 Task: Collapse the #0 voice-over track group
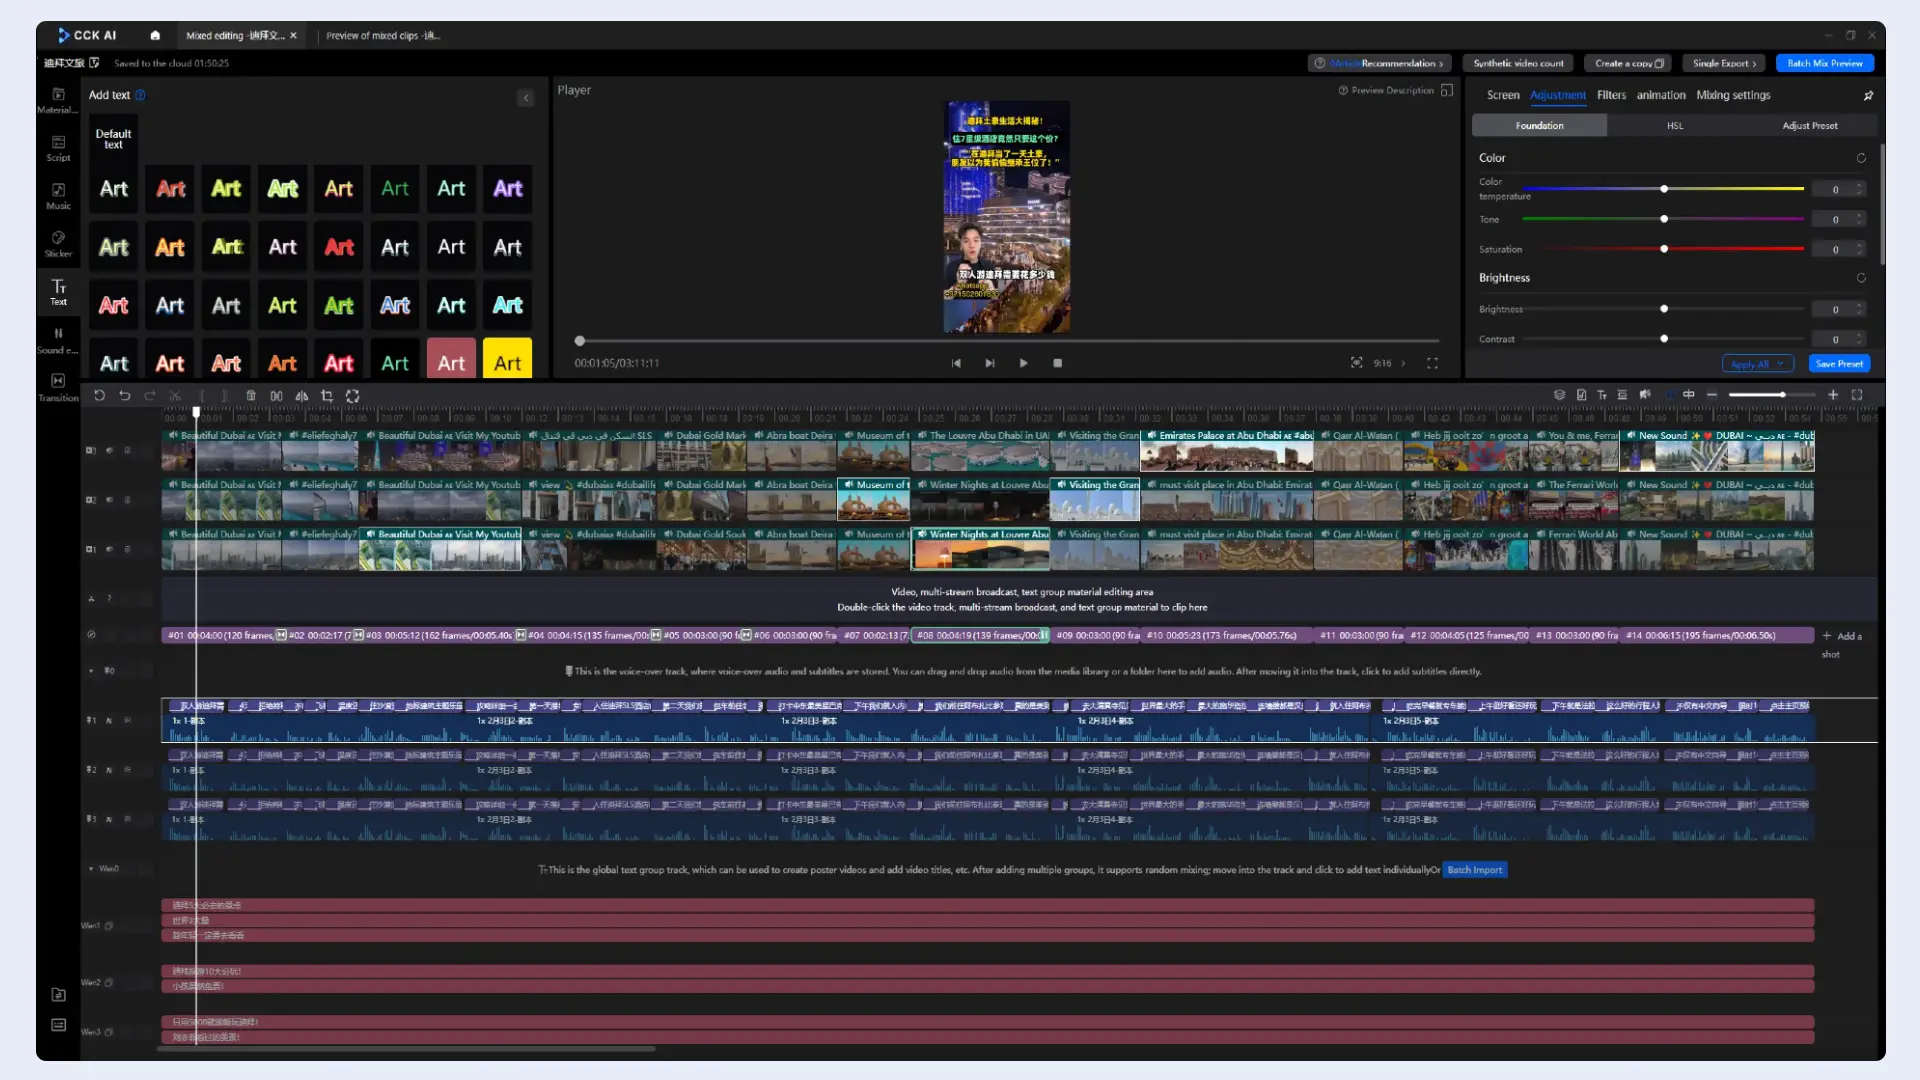[91, 671]
